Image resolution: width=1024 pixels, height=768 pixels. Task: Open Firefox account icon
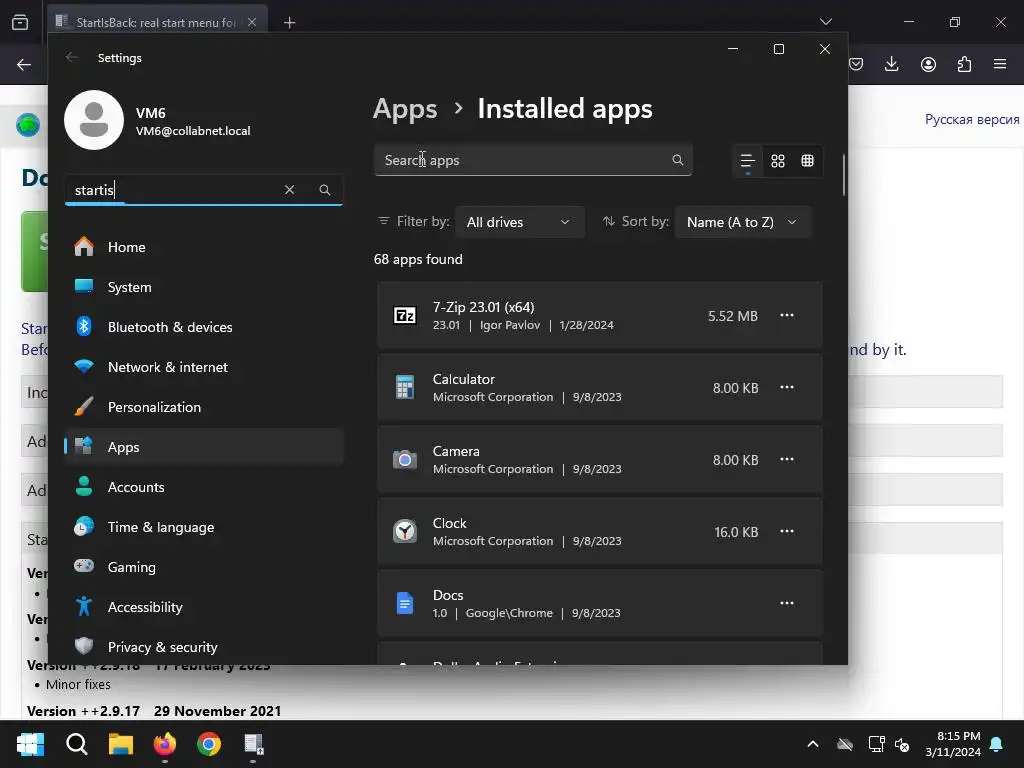coord(928,64)
